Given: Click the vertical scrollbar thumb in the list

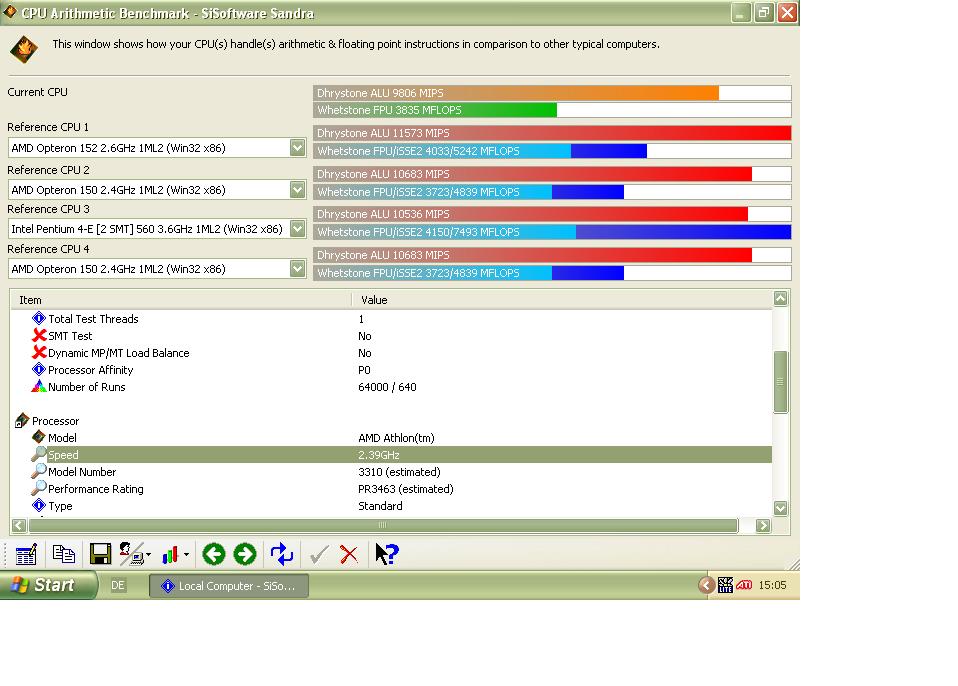Looking at the screenshot, I should point(780,382).
